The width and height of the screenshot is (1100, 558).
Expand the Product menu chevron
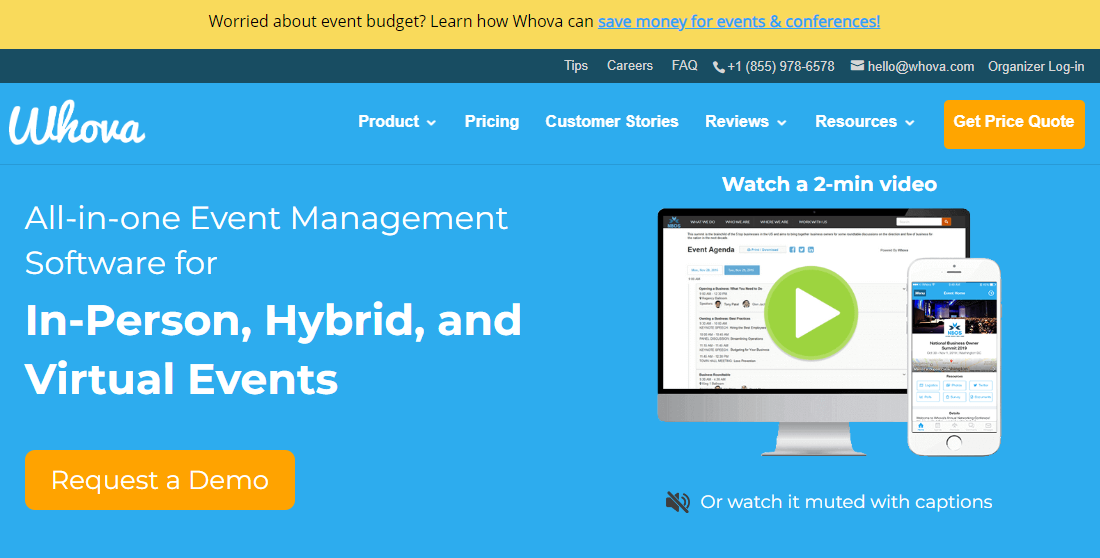431,123
